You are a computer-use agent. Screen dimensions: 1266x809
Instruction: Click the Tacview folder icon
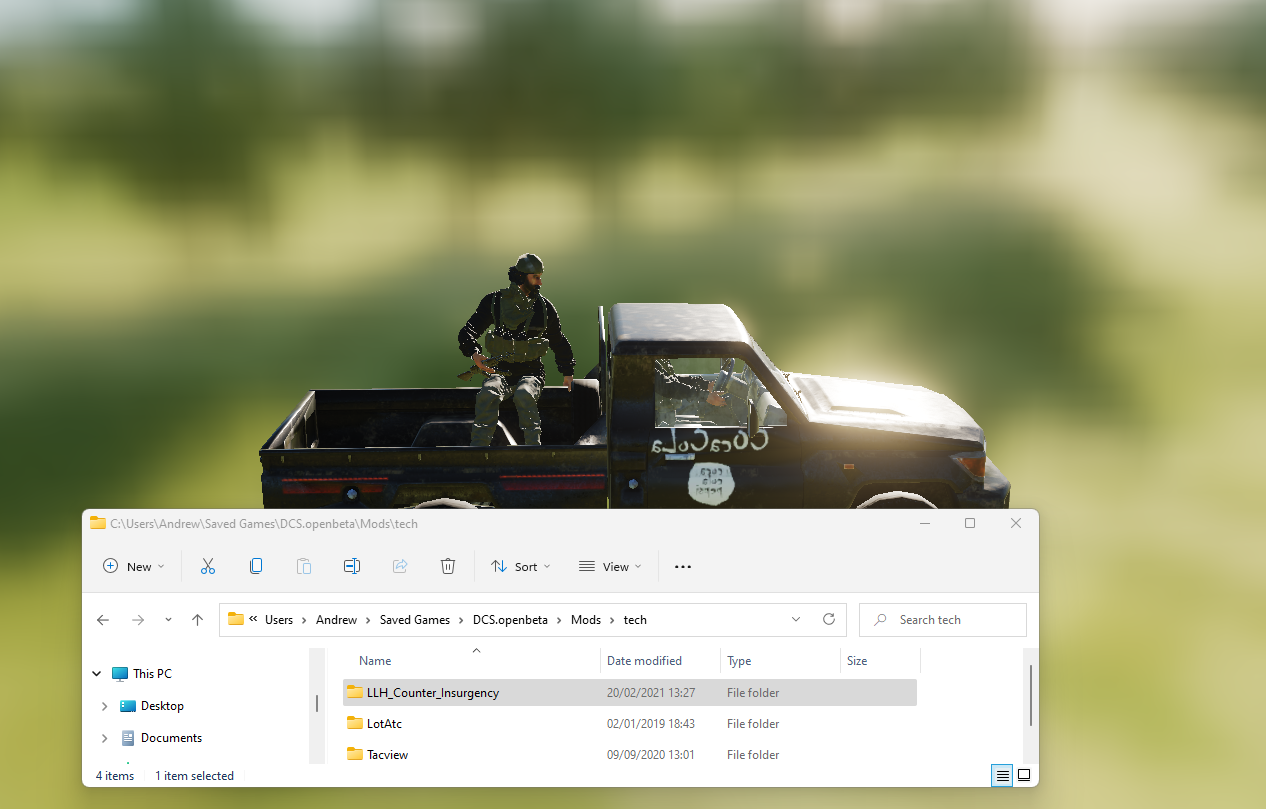click(x=355, y=754)
